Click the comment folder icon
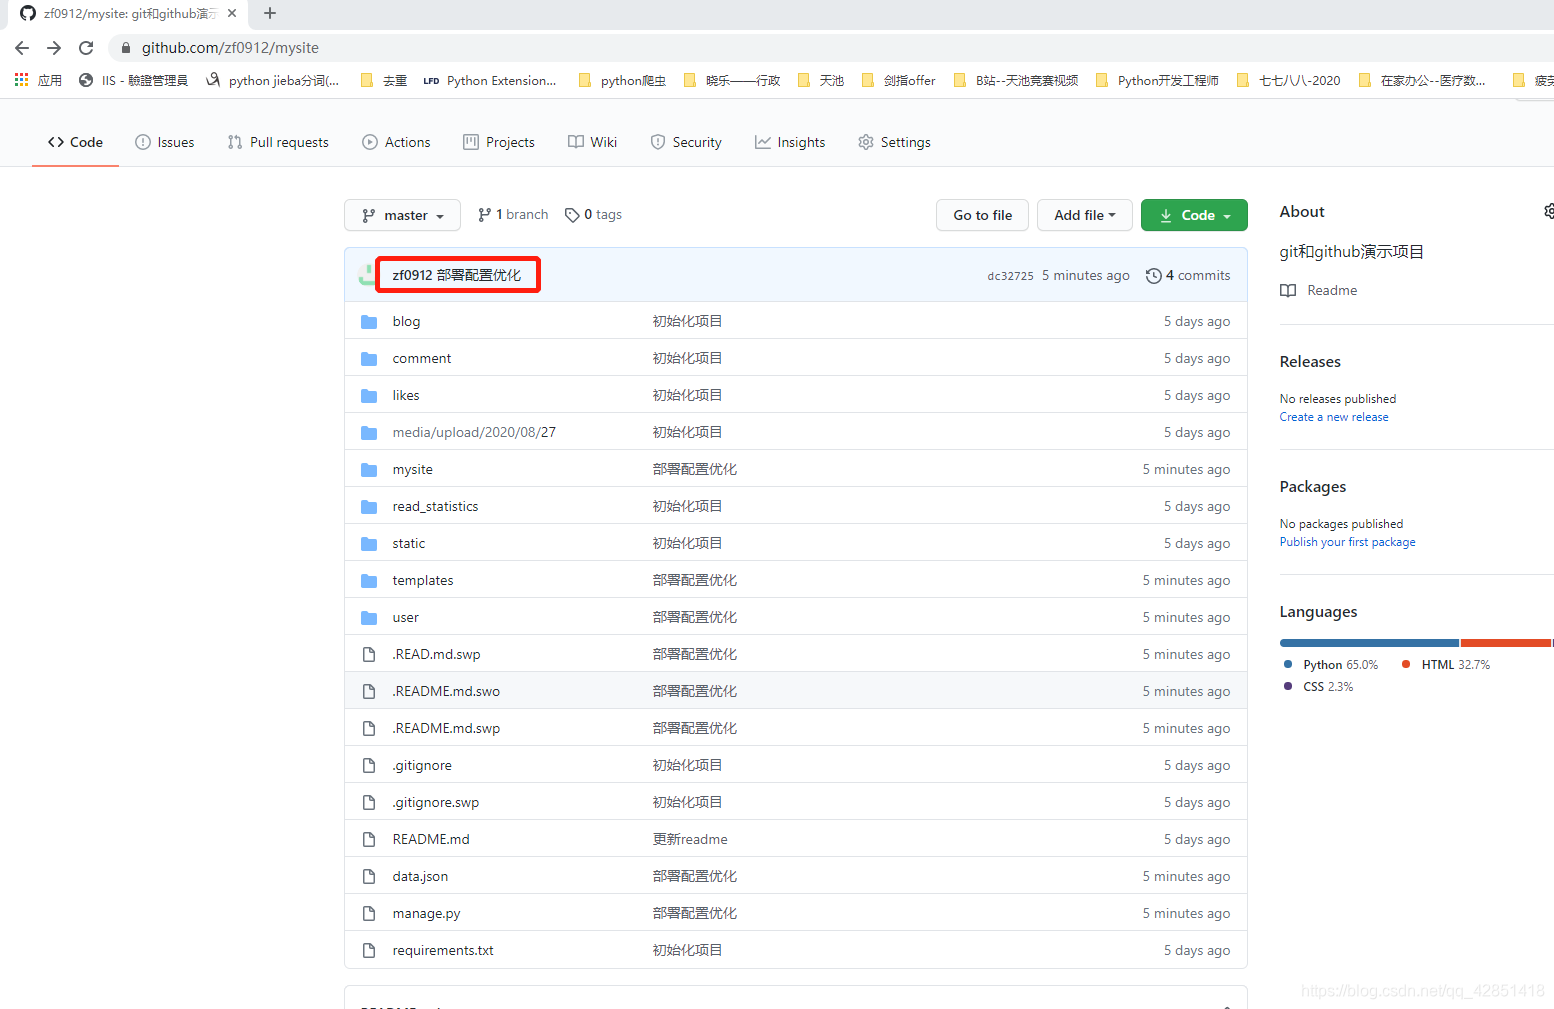 tap(369, 358)
